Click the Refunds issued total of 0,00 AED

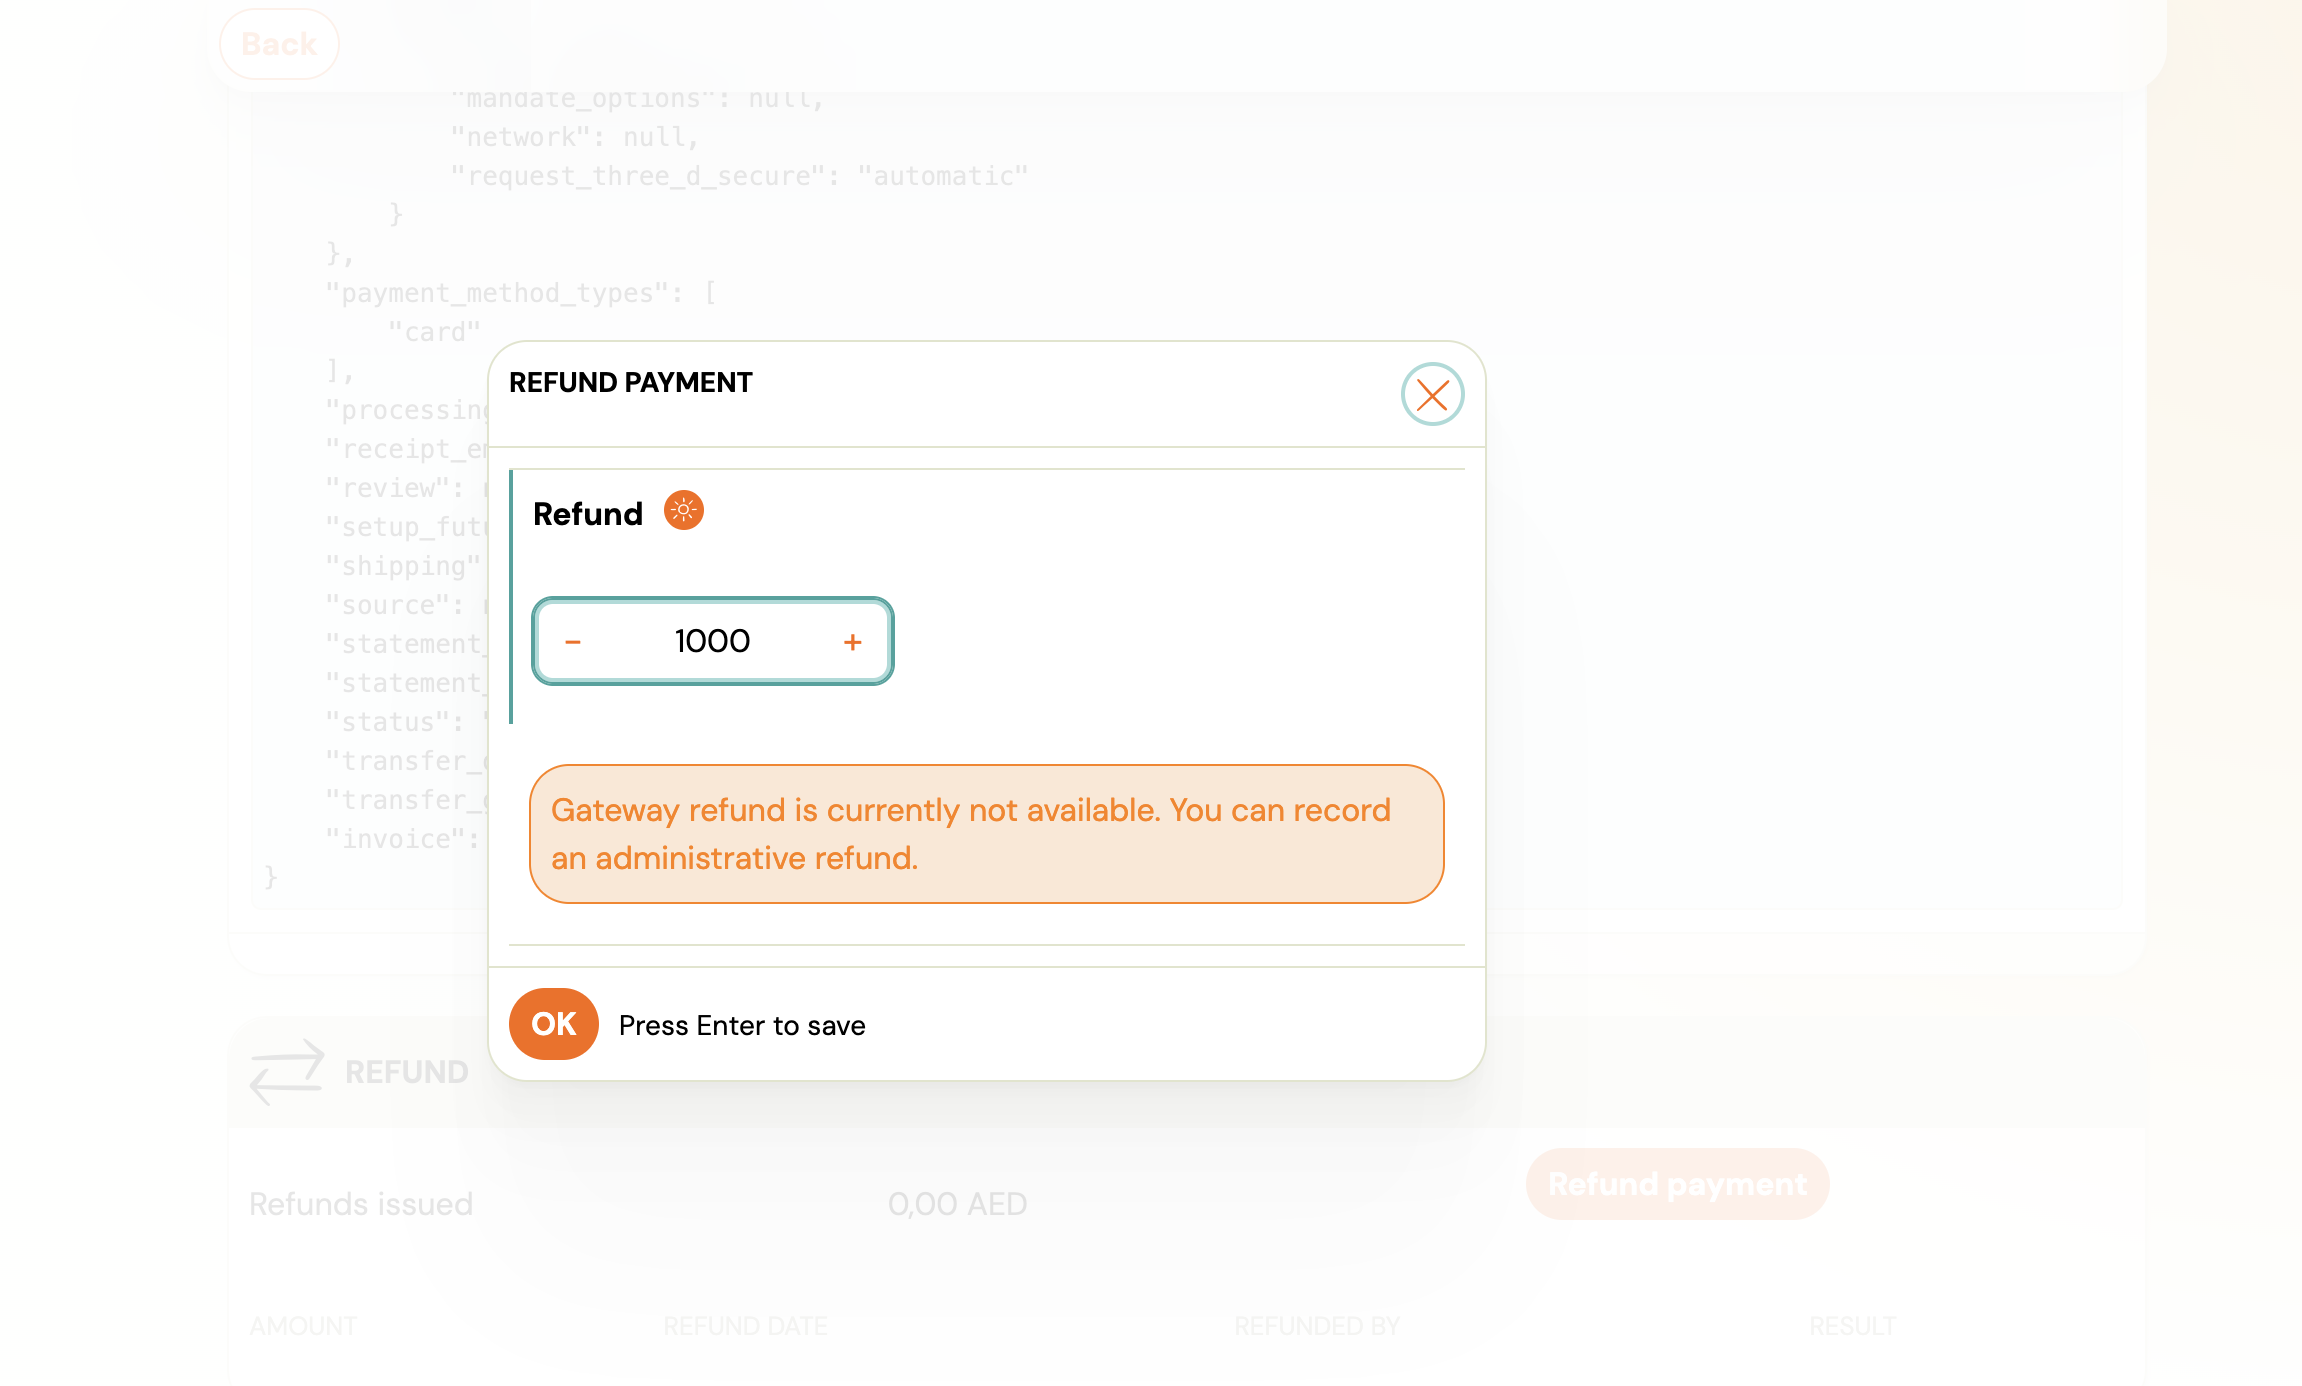pyautogui.click(x=957, y=1203)
